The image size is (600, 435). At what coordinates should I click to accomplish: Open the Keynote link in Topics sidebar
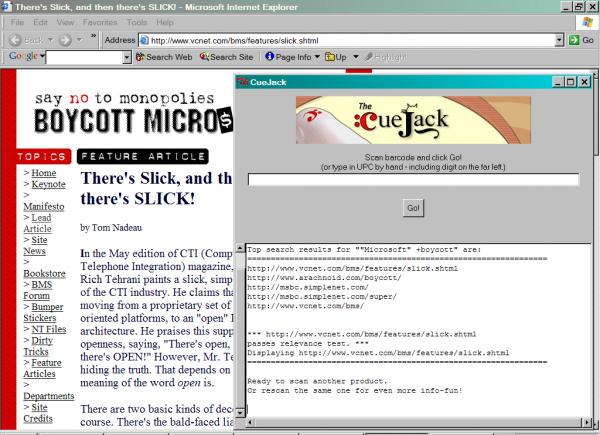(50, 185)
